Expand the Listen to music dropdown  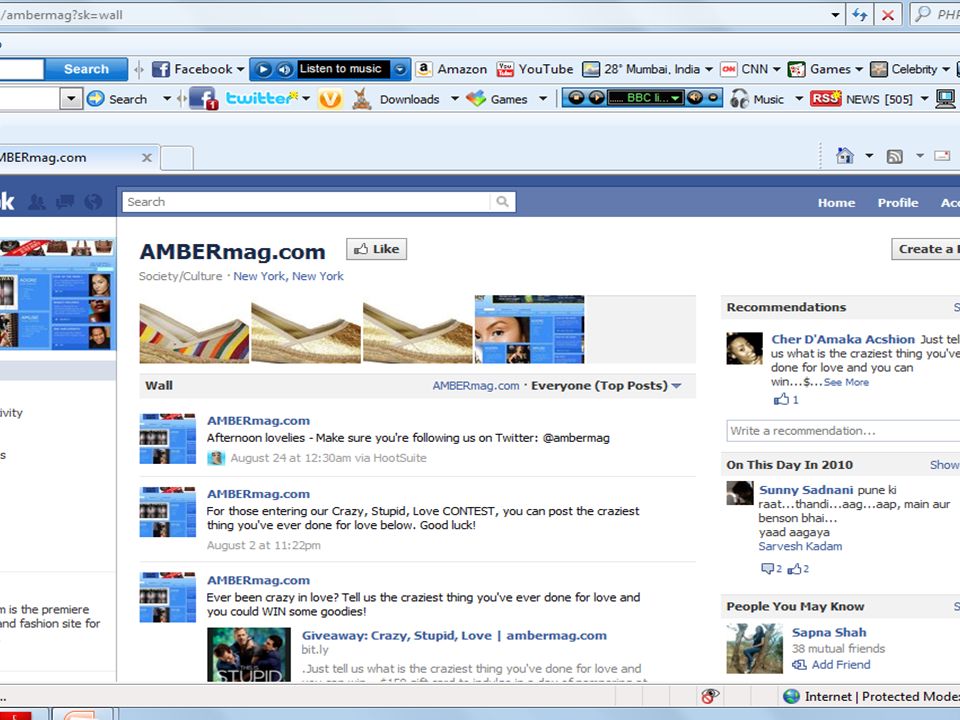point(400,69)
